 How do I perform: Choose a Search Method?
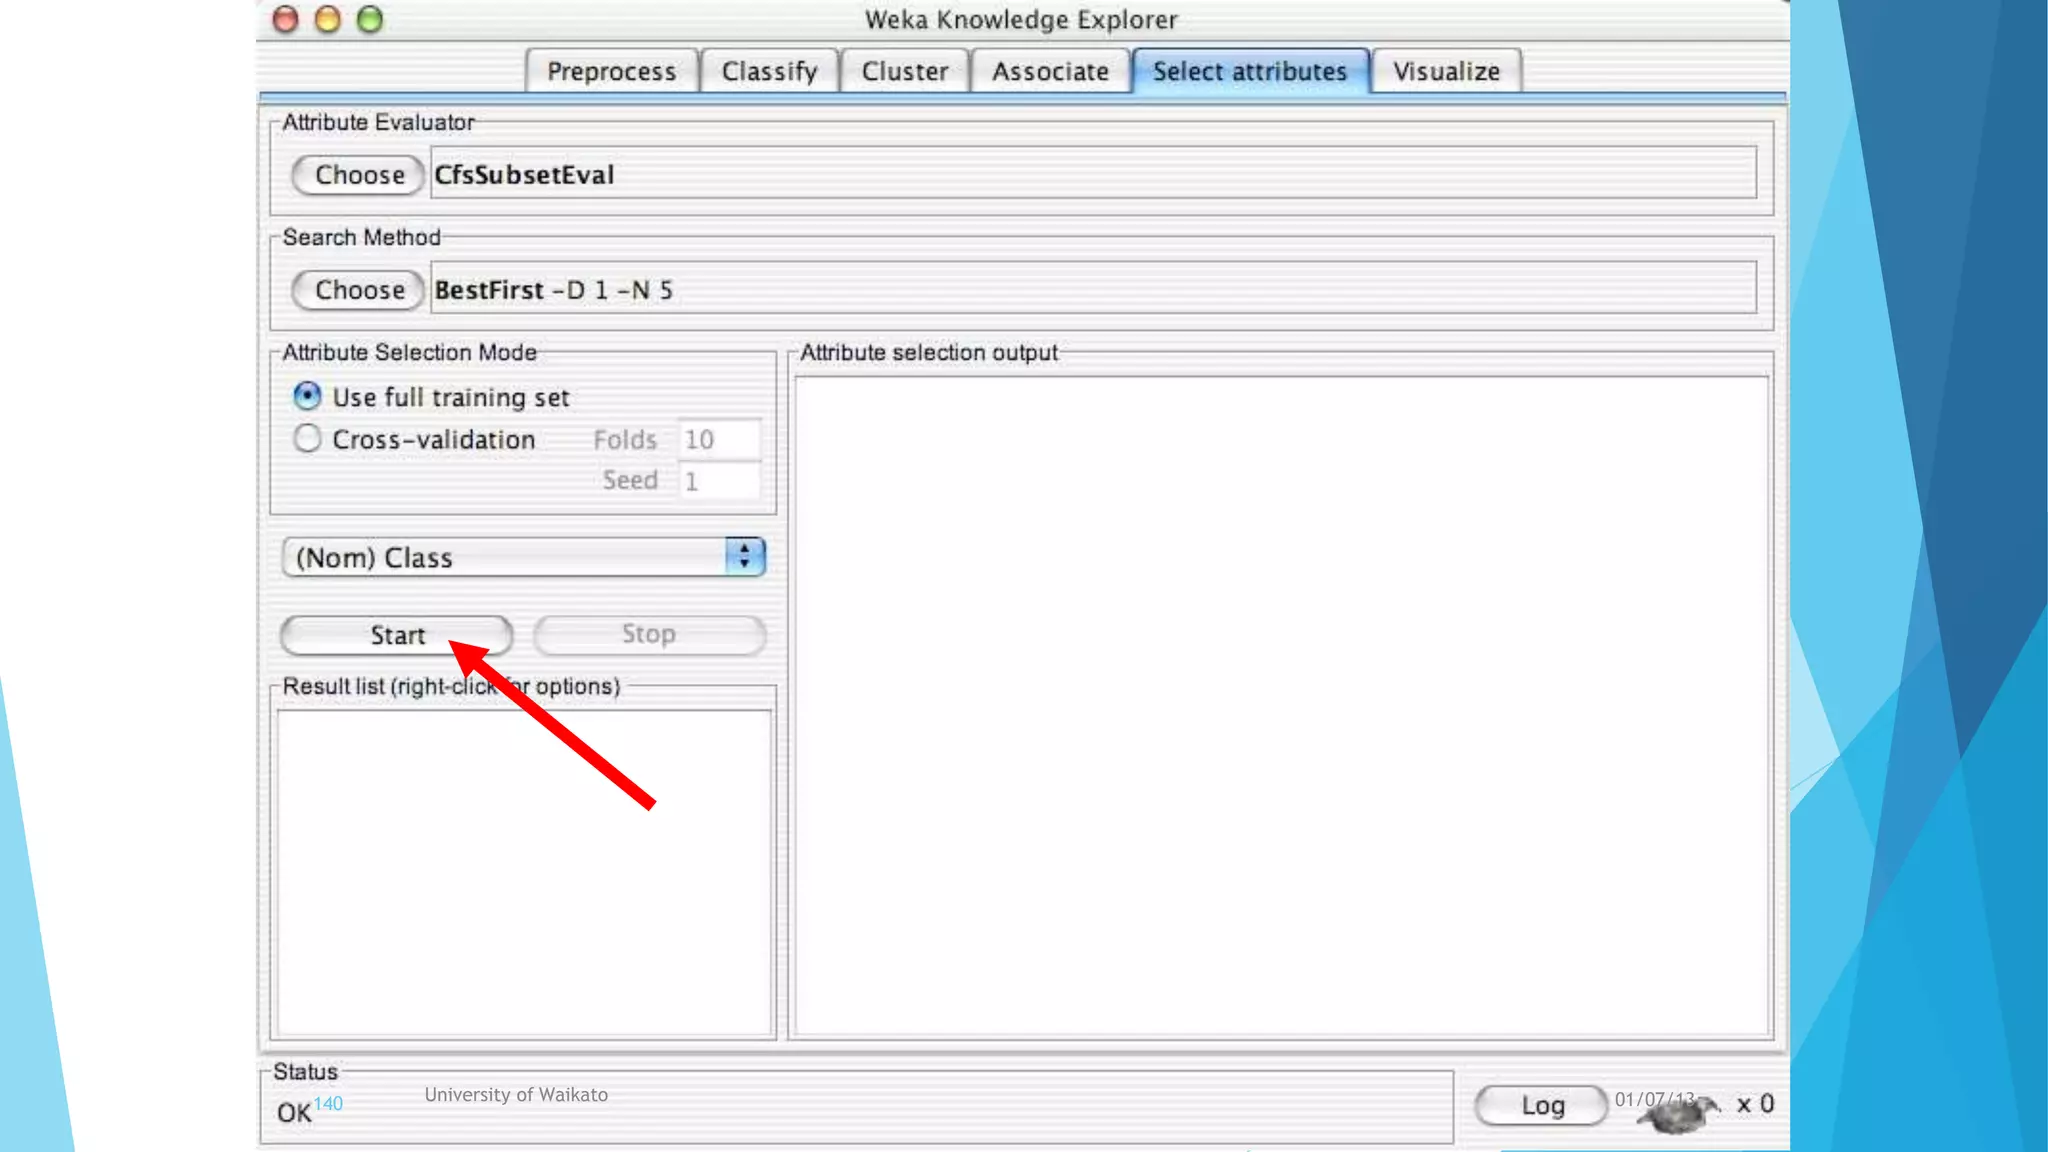pos(359,290)
